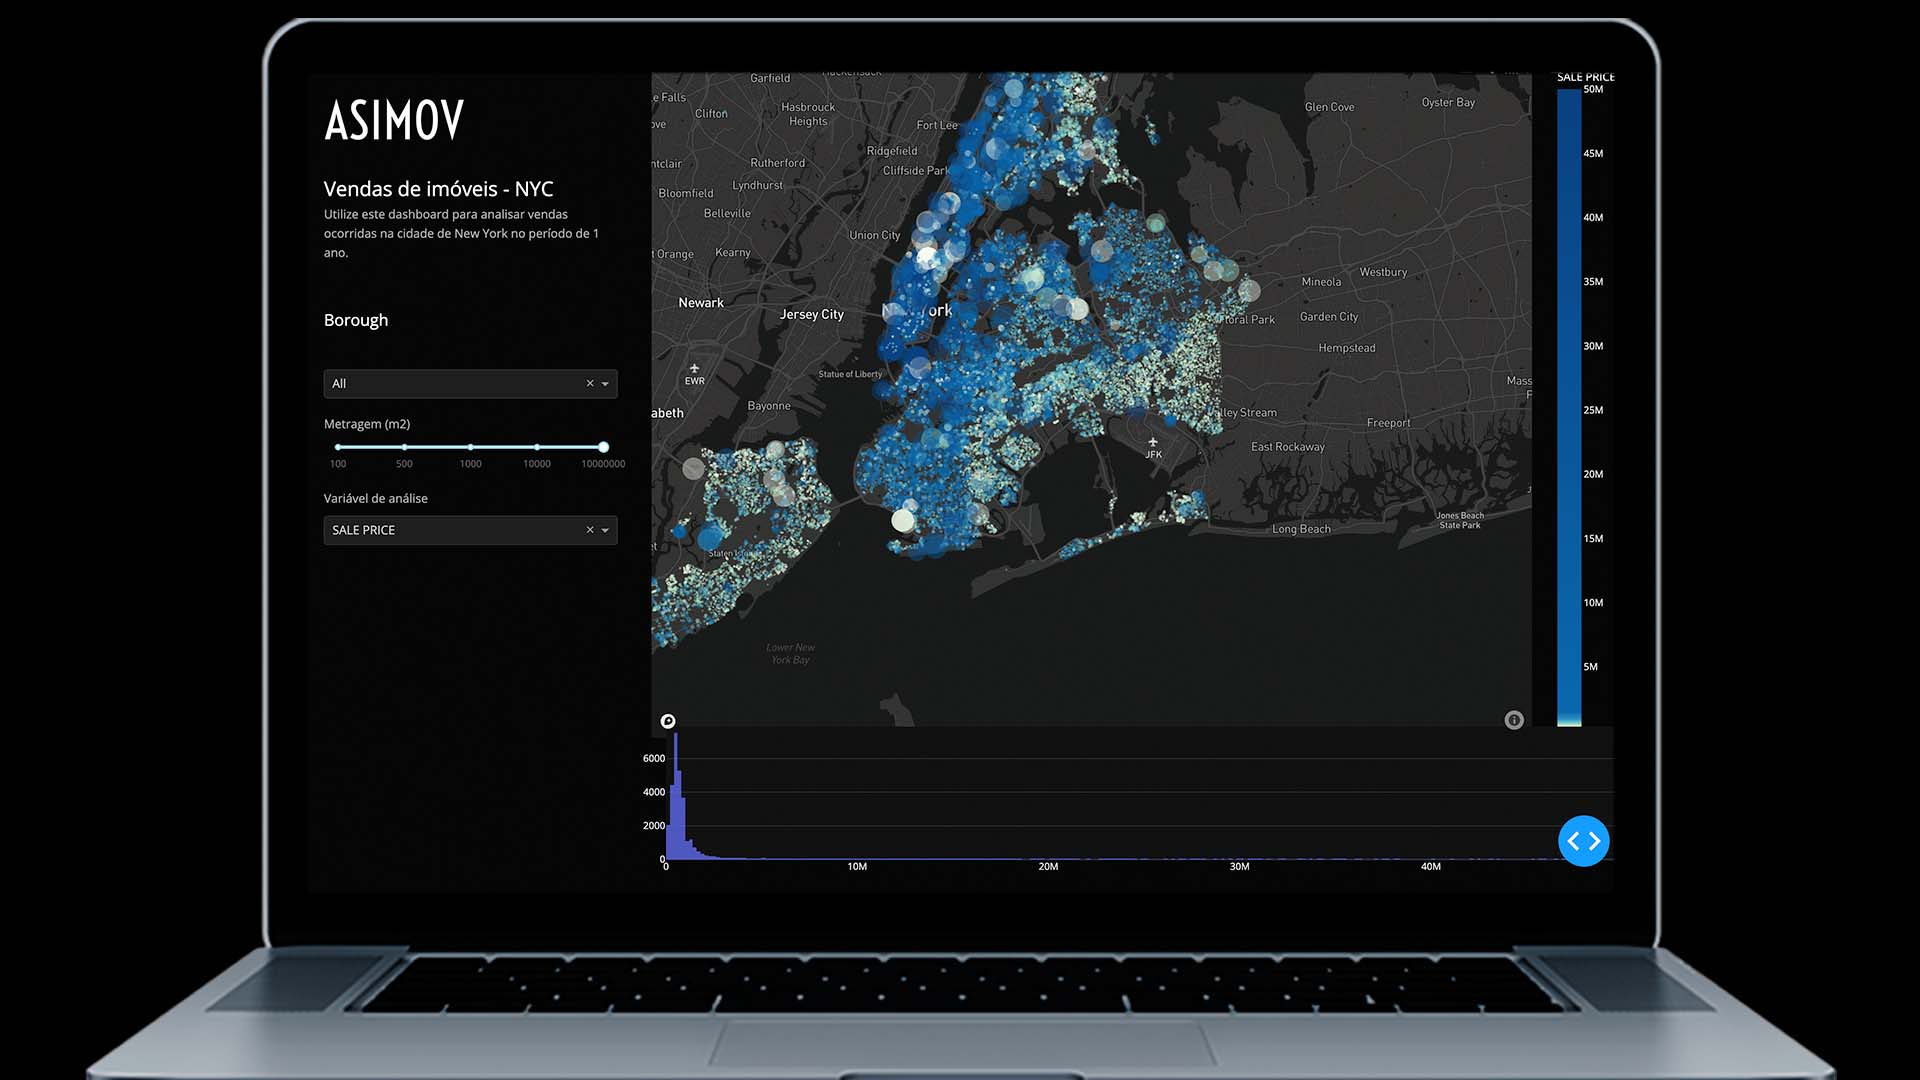Expand the Borough dropdown arrow
Screen dimensions: 1920x1080
605,384
